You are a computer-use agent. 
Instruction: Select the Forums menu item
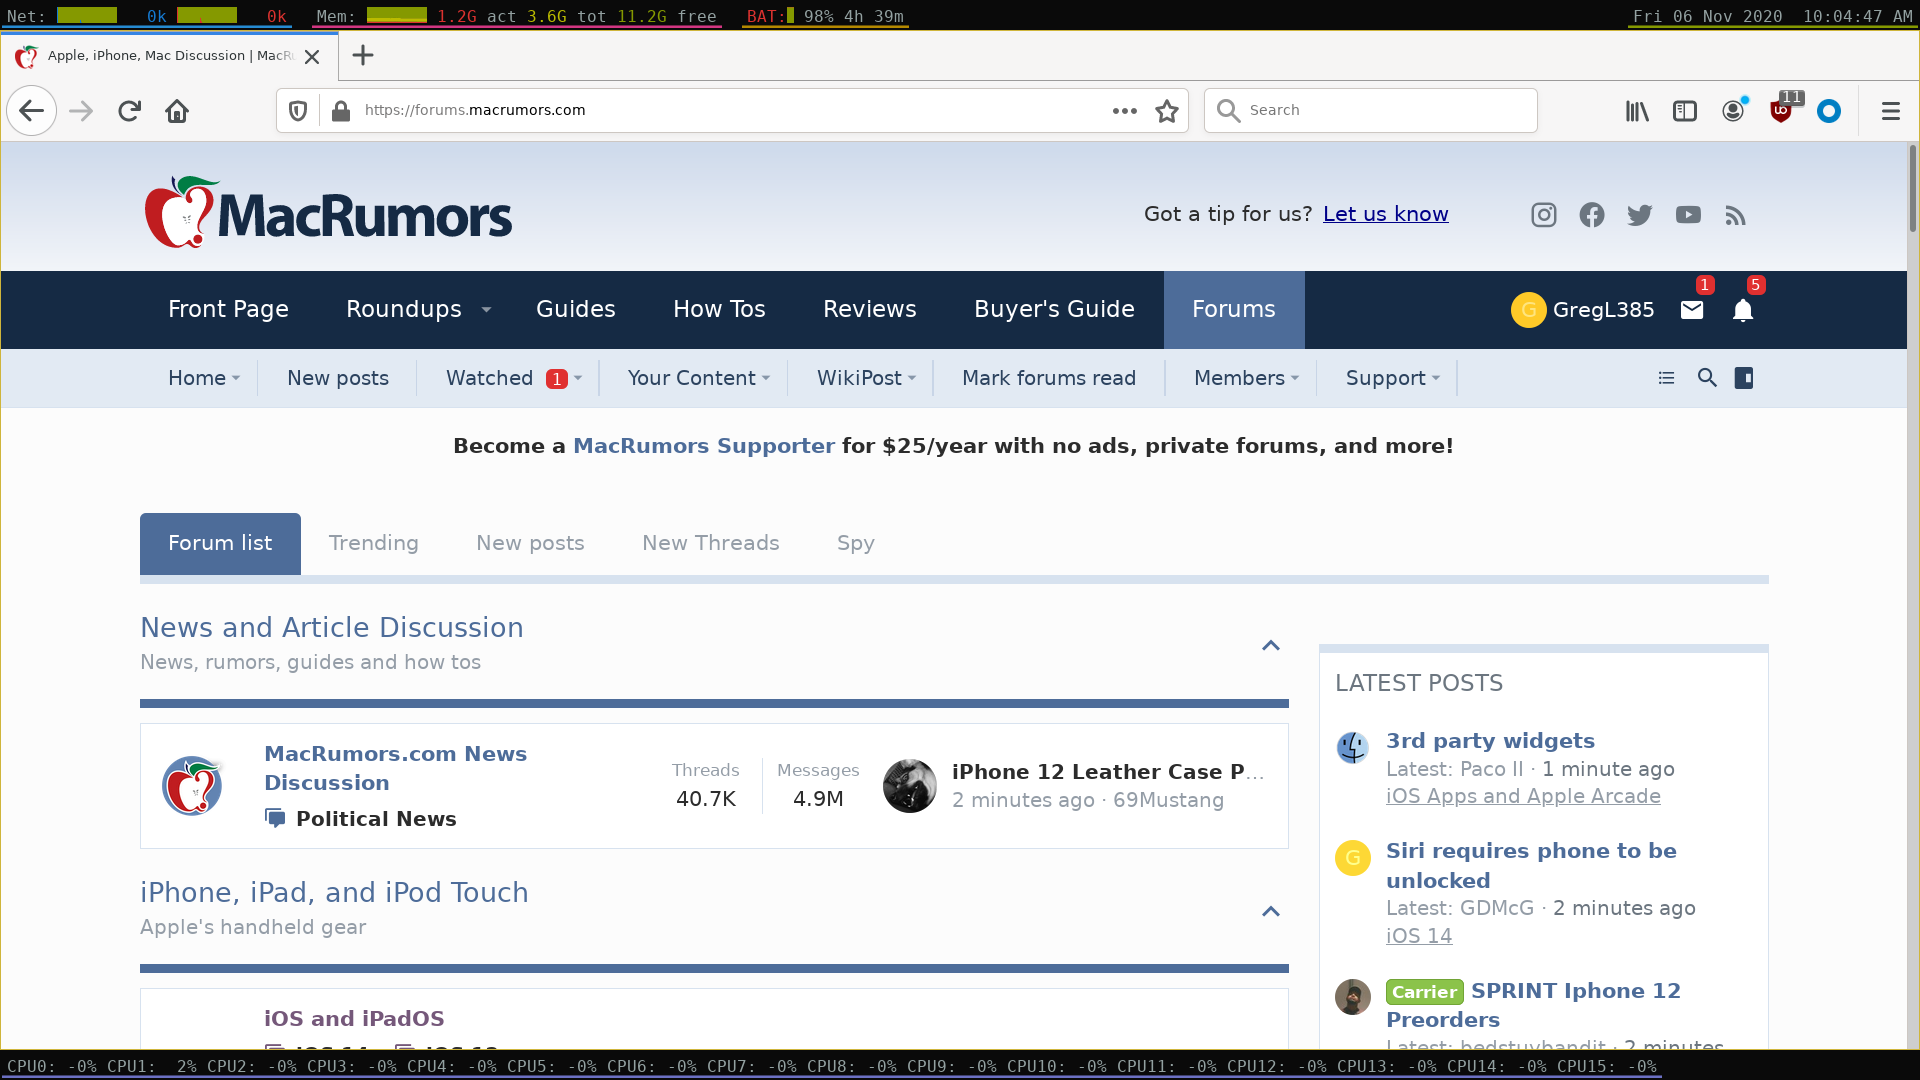click(1234, 310)
